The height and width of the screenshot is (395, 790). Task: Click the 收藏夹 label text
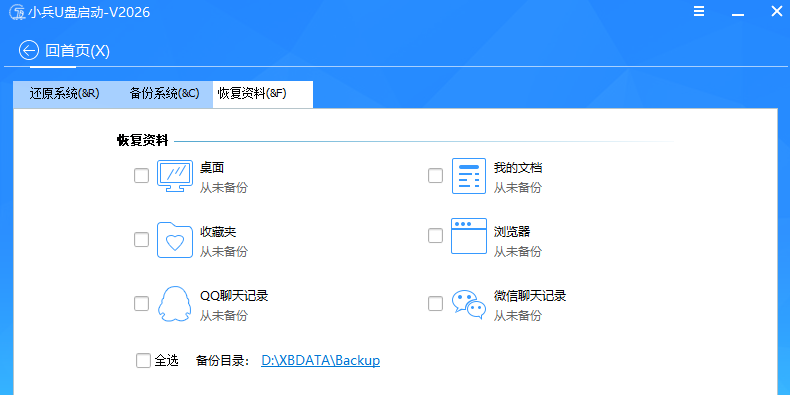pos(218,232)
